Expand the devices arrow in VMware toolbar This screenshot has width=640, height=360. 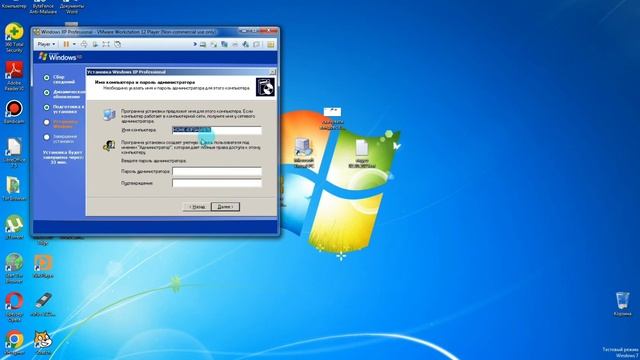click(x=195, y=44)
